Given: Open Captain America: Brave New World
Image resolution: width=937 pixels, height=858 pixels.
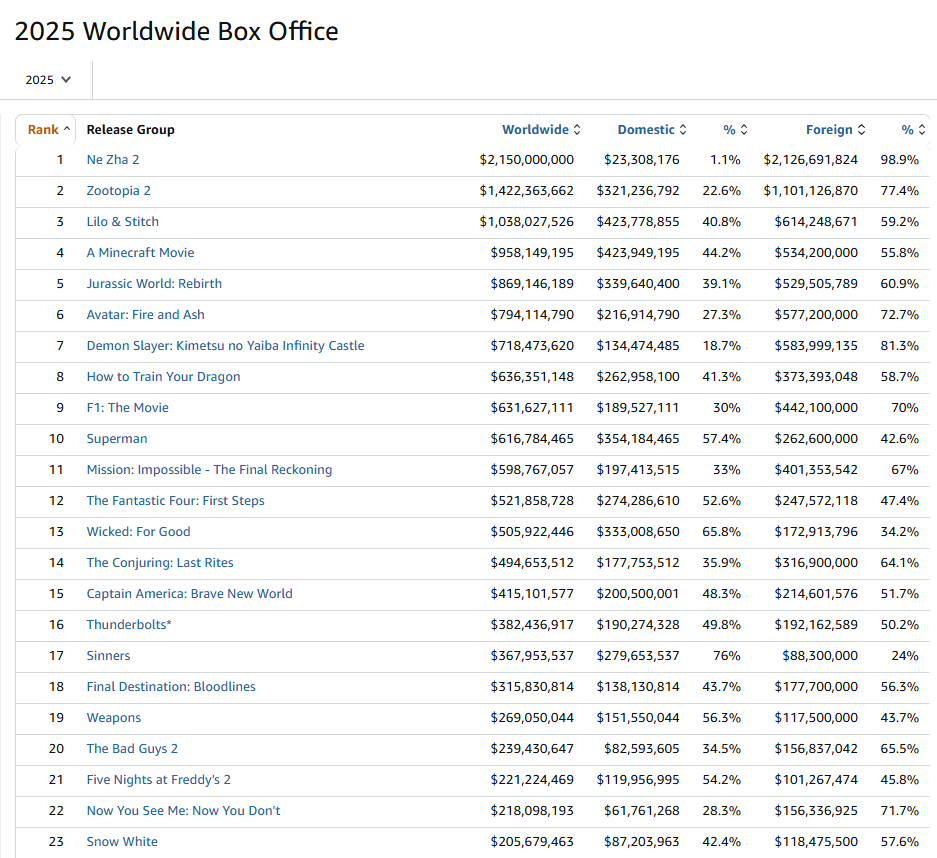Looking at the screenshot, I should click(x=189, y=595).
